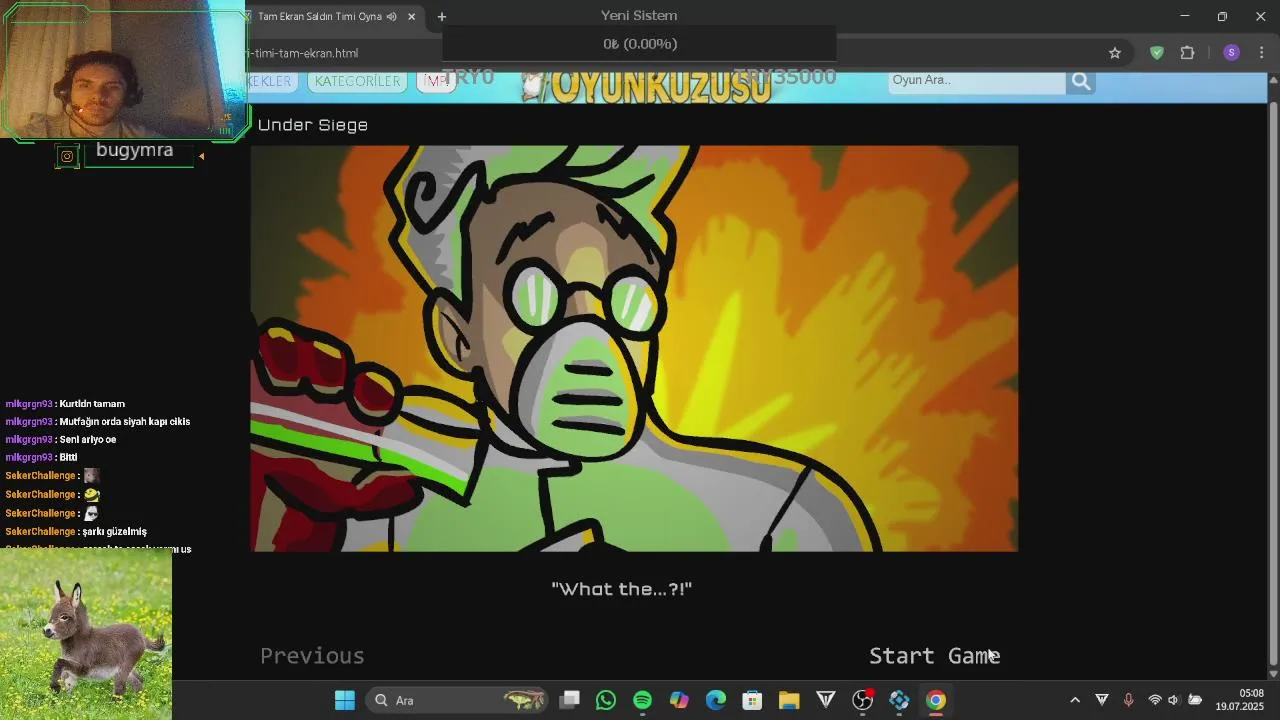Click the "What the...?!" caption text
The width and height of the screenshot is (1280, 720).
pyautogui.click(x=621, y=589)
